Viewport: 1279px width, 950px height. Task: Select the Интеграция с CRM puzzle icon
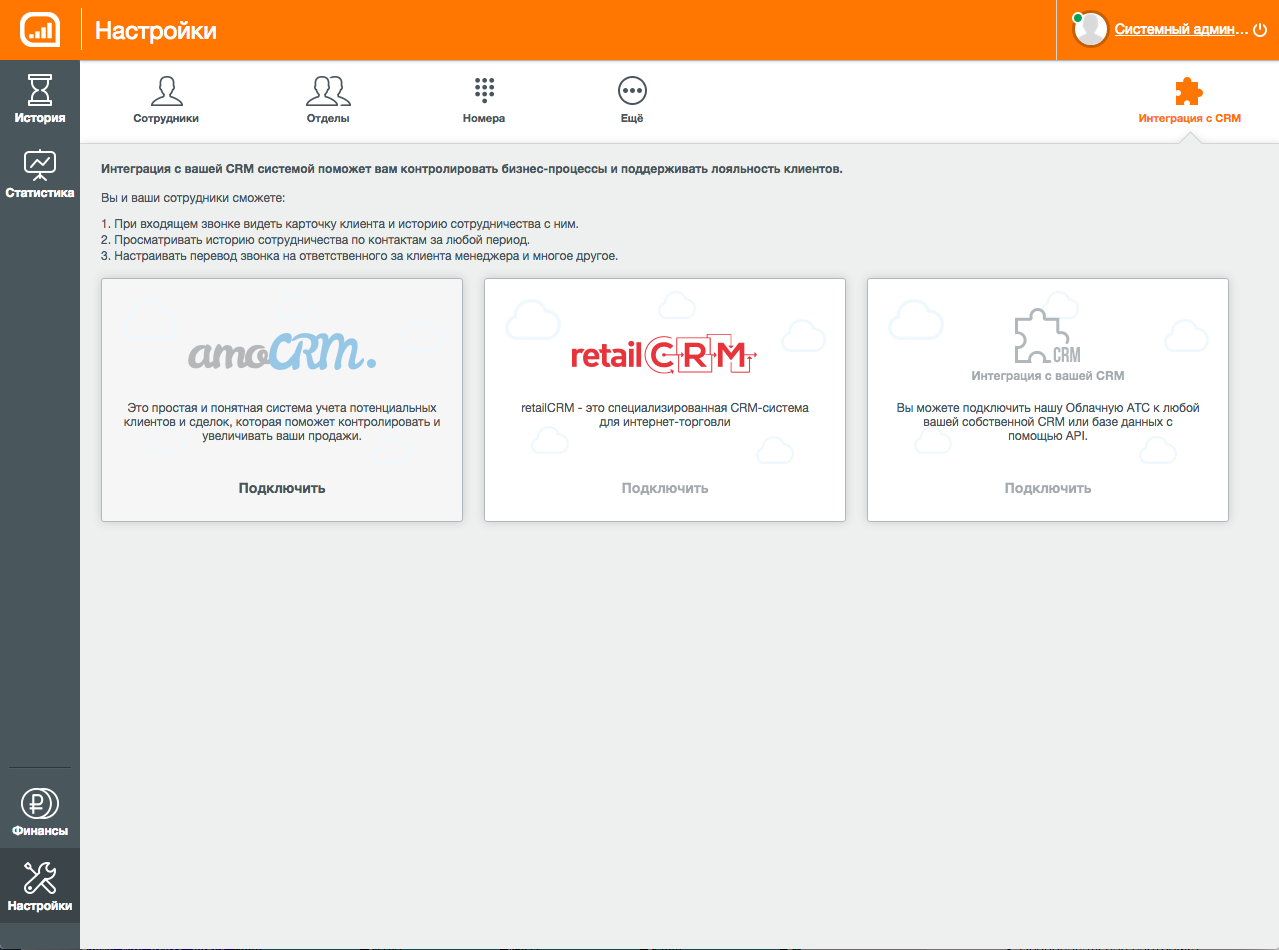(1189, 91)
